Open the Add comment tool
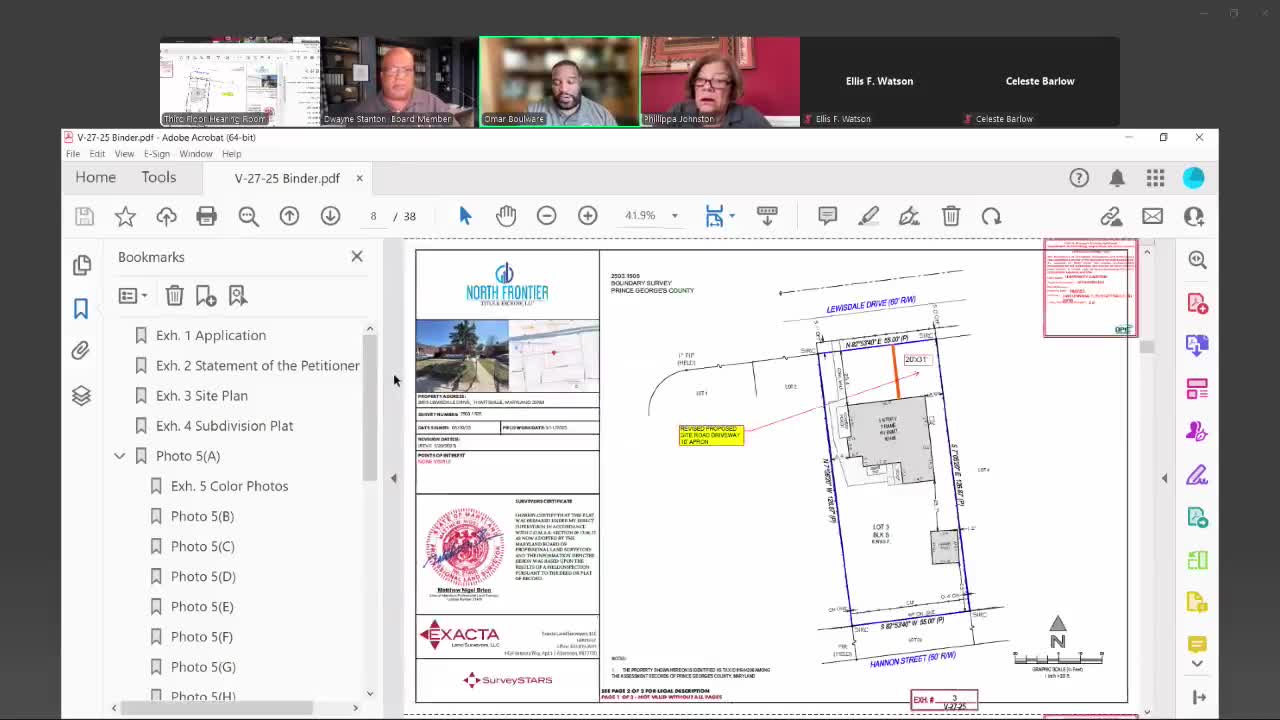Screen dimensions: 1280x720 (827, 216)
